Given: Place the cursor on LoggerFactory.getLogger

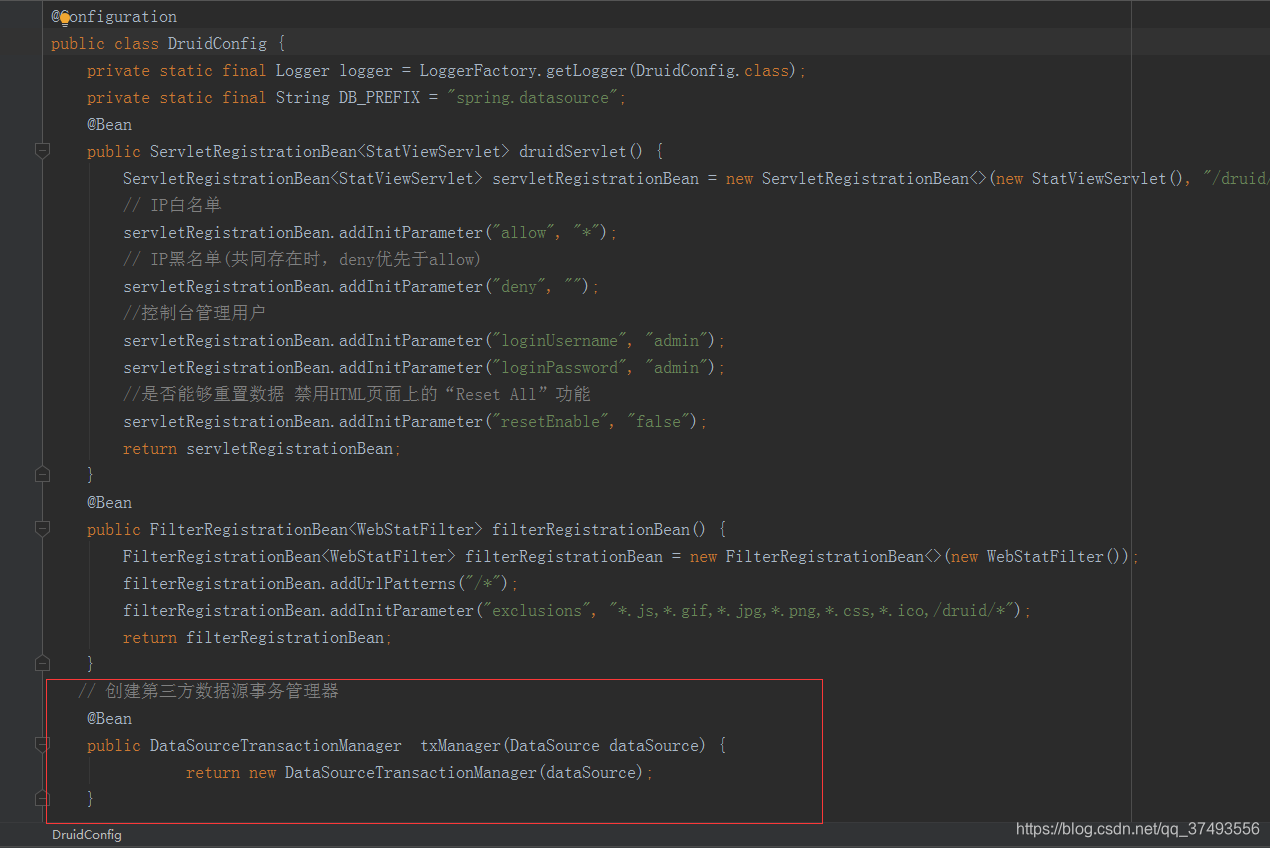Looking at the screenshot, I should [x=523, y=71].
